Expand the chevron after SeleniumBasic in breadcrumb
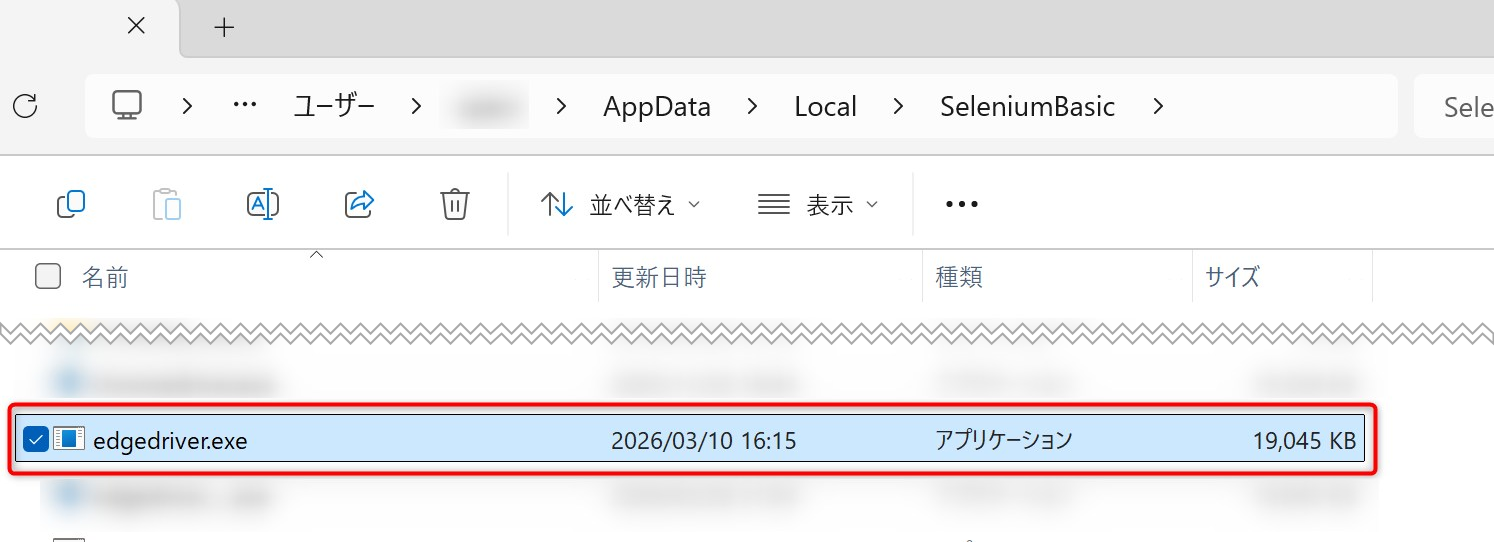Image resolution: width=1494 pixels, height=542 pixels. pyautogui.click(x=1158, y=106)
